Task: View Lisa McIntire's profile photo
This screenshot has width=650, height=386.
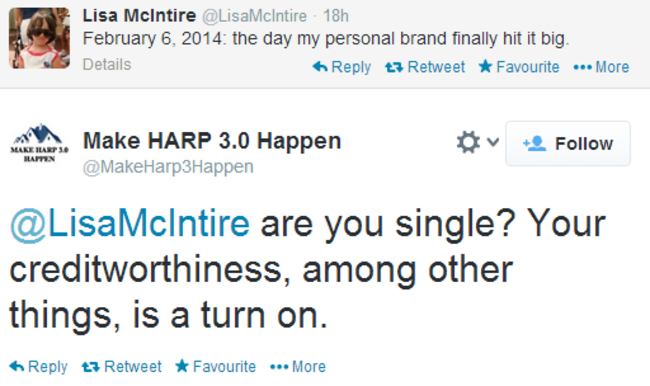Action: pyautogui.click(x=39, y=38)
